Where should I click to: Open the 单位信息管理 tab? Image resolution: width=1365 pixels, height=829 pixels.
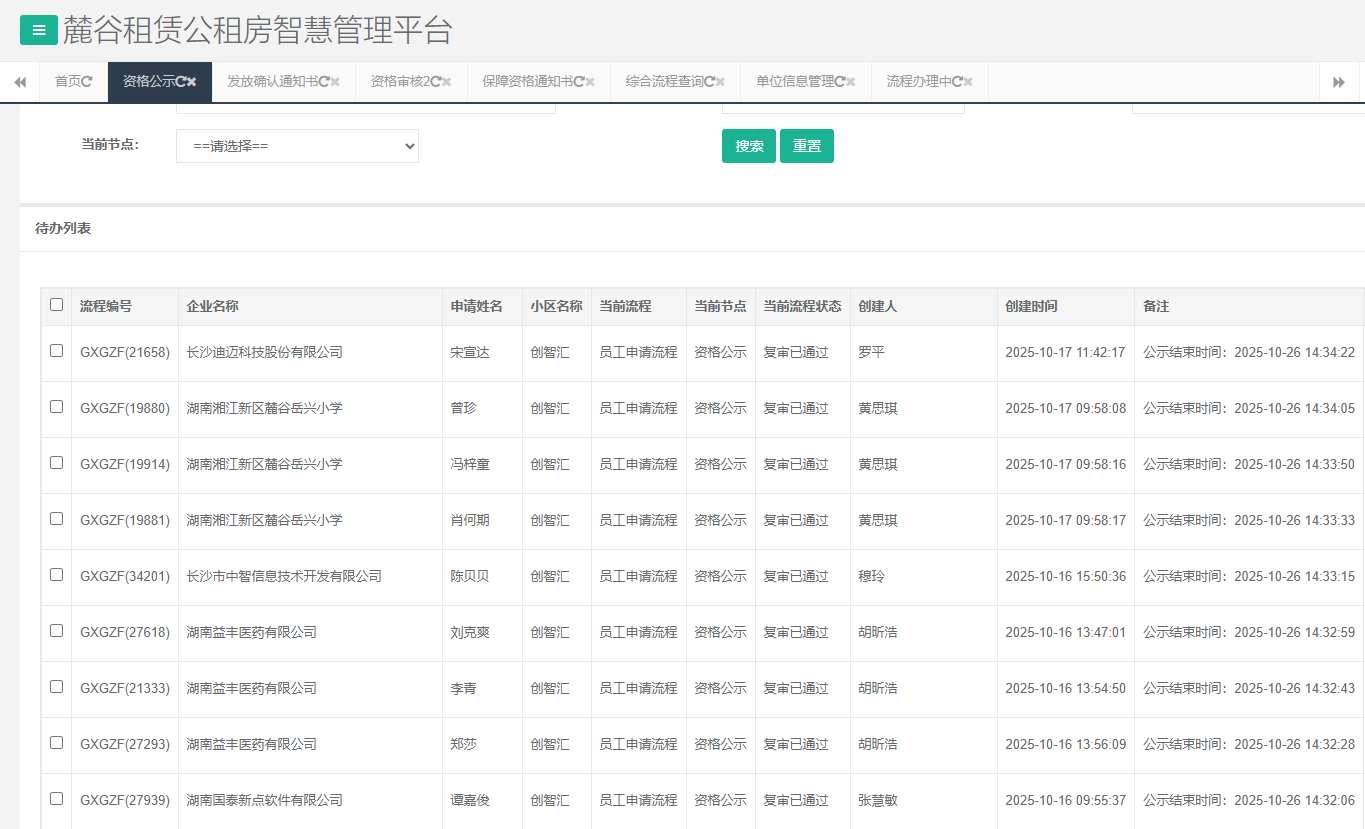tap(794, 82)
